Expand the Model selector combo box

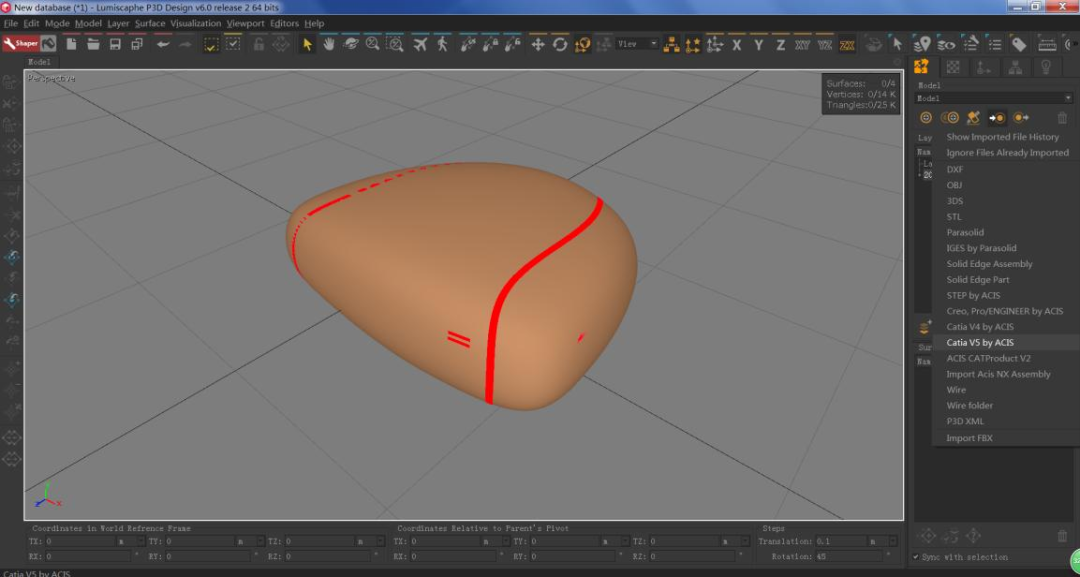(x=994, y=98)
